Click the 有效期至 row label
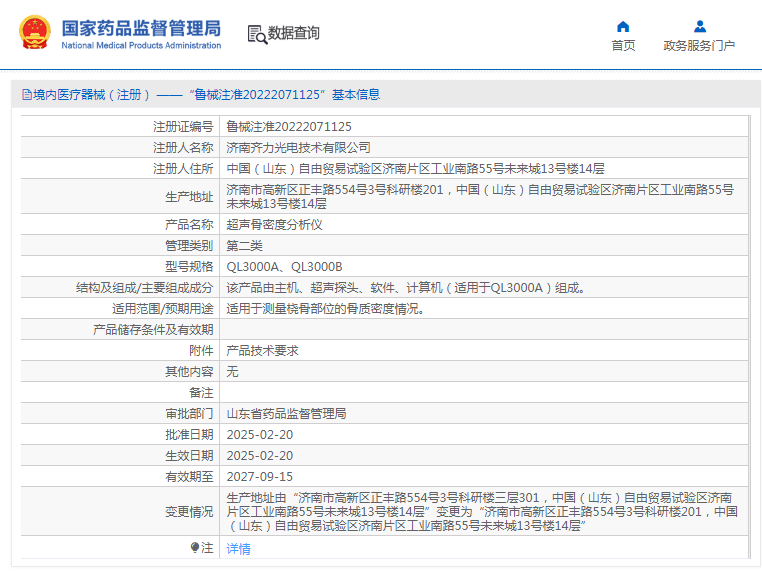Image resolution: width=762 pixels, height=573 pixels. 189,476
